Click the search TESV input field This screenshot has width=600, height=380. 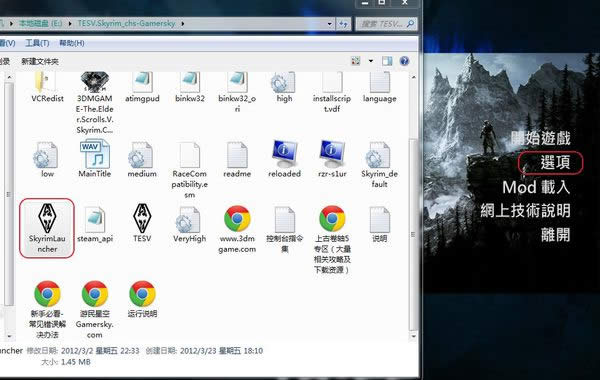coord(386,24)
